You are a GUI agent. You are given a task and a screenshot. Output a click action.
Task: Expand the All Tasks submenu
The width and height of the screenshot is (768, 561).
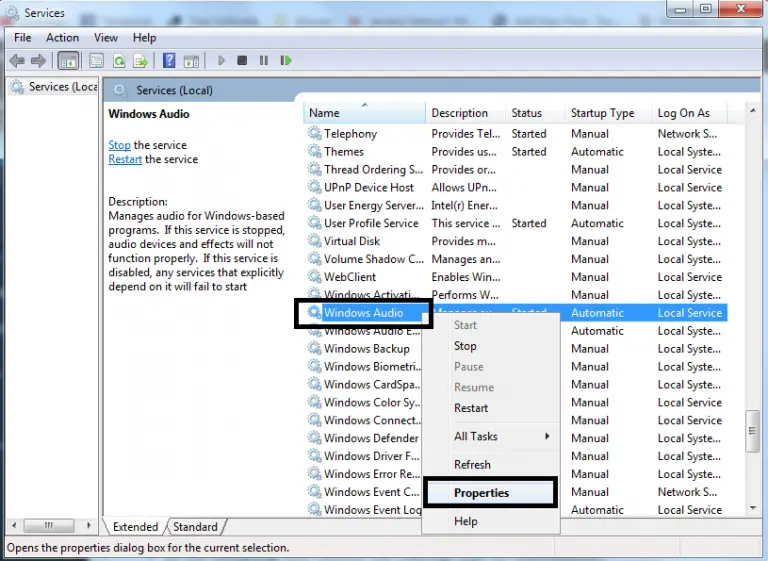(491, 436)
